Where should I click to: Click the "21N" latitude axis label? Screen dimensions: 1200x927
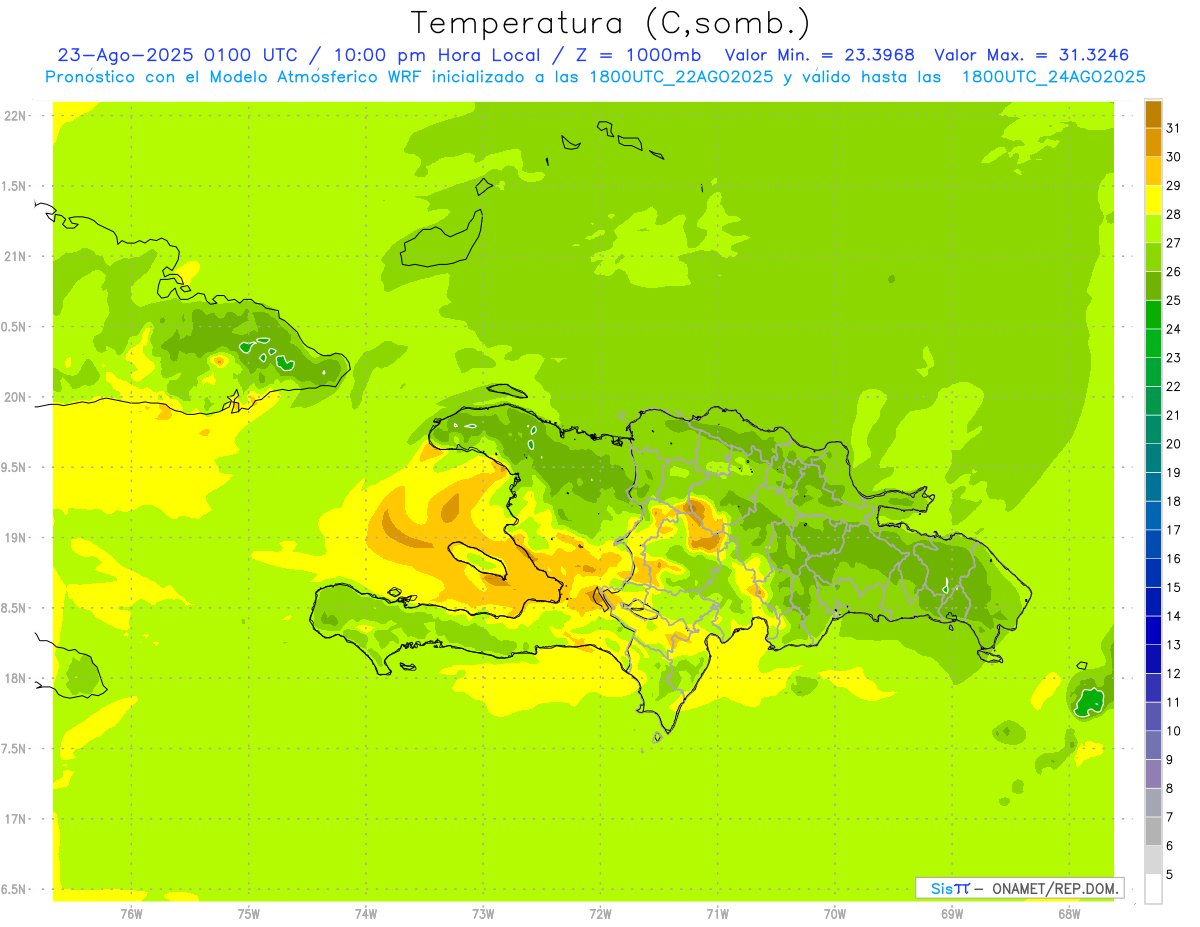click(15, 257)
